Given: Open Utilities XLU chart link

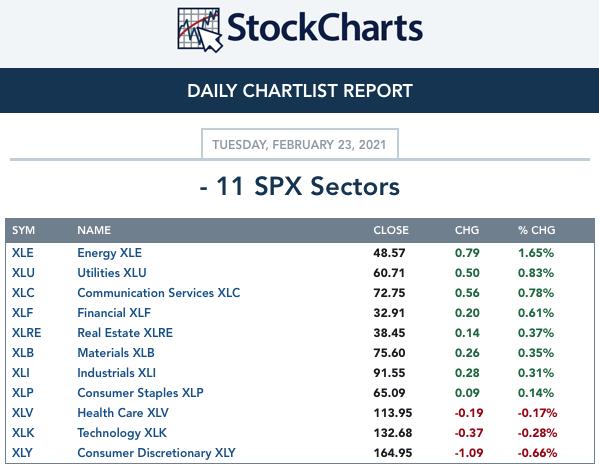Looking at the screenshot, I should 112,273.
